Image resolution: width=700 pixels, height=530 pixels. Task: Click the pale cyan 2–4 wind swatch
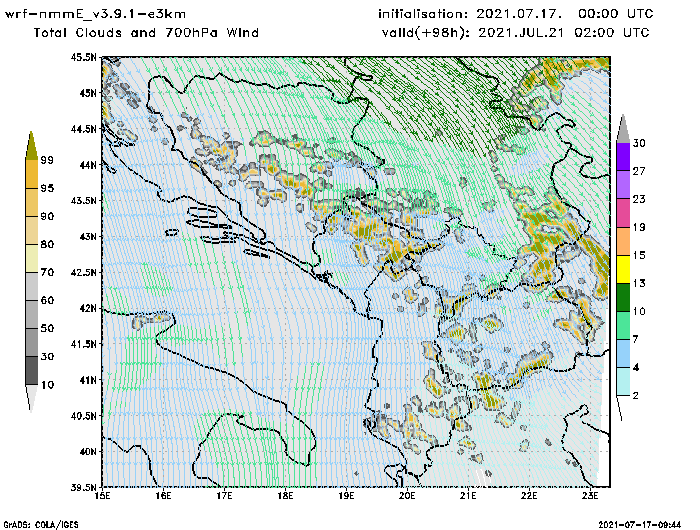click(x=623, y=381)
